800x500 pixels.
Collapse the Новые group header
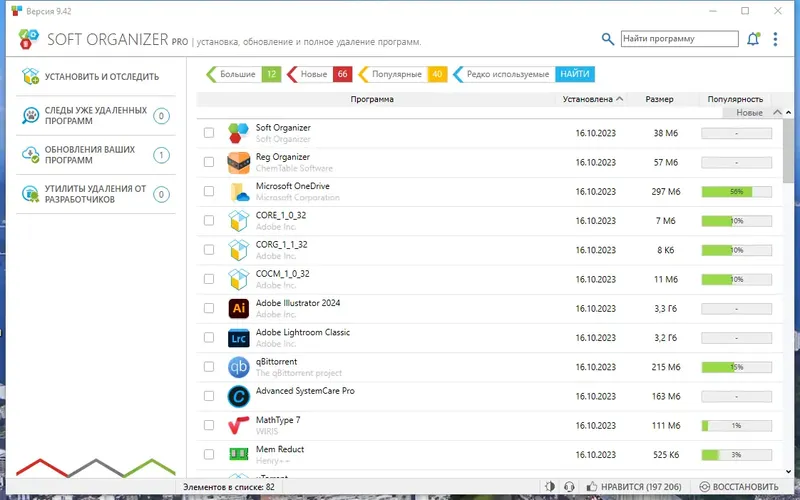777,112
